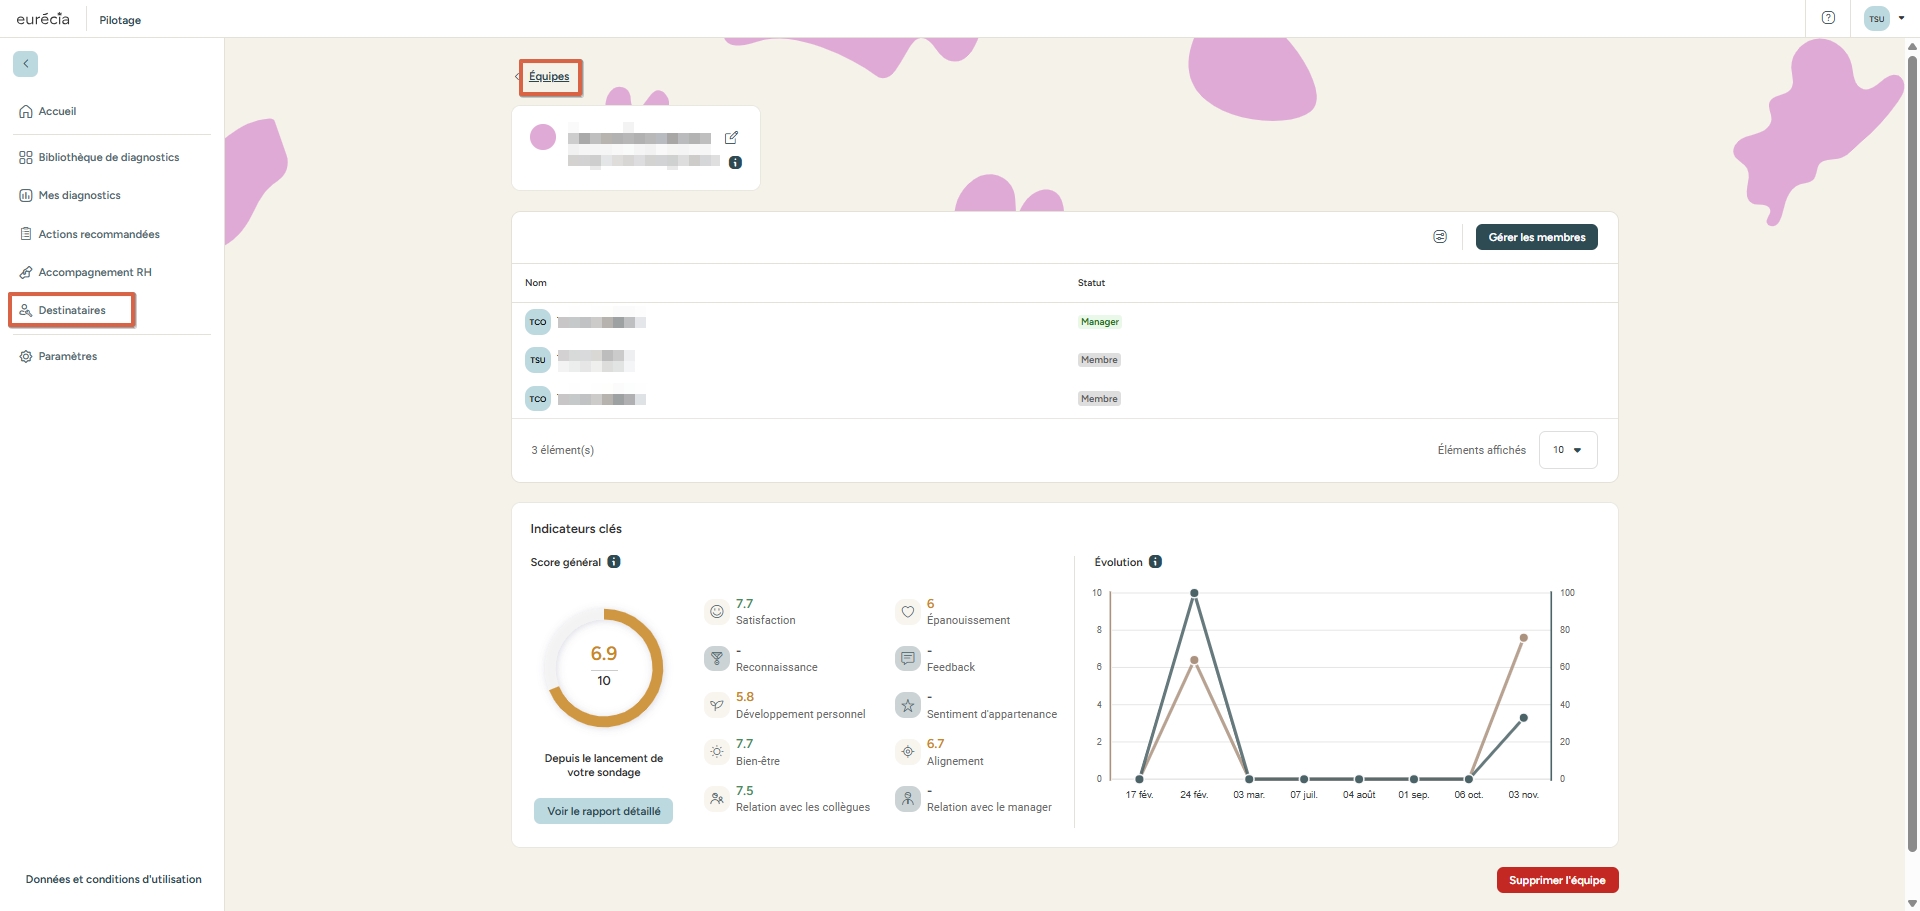Collapse the sidebar with the arrow button

(26, 64)
